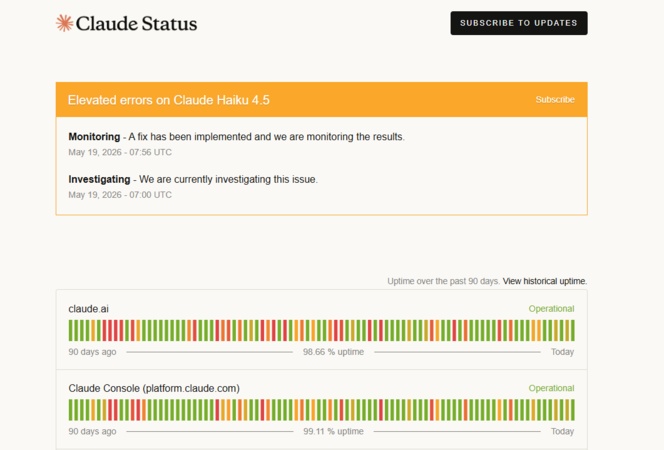
Task: Select the May 19, 2026 - 07:00 UTC timestamp
Action: [120, 195]
